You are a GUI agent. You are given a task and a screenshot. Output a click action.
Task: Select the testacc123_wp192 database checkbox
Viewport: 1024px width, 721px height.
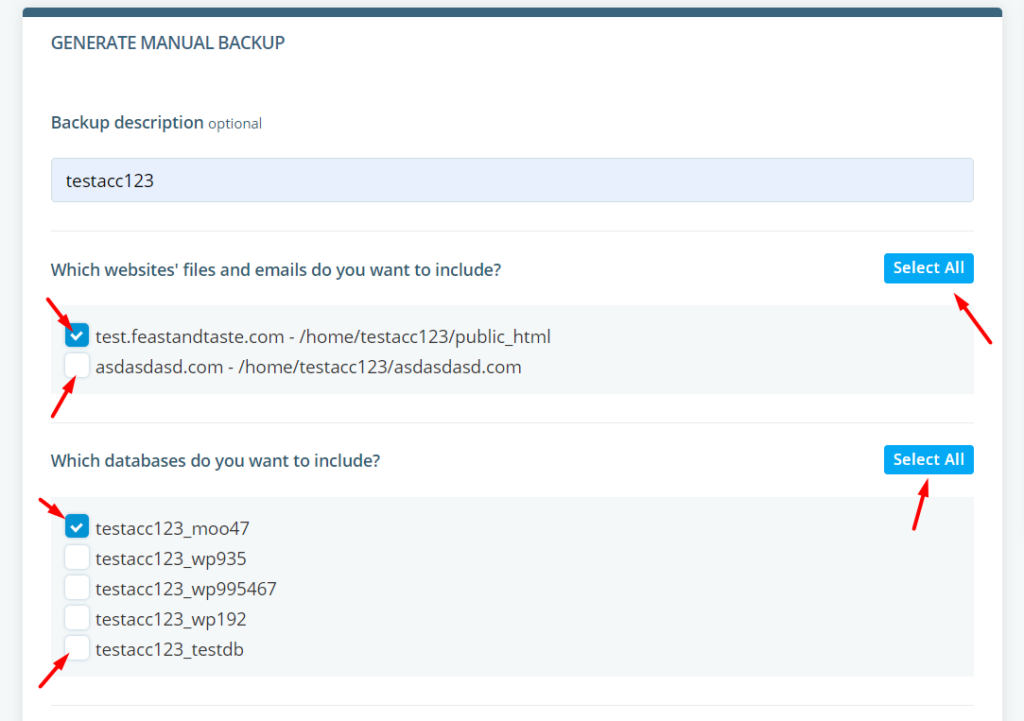[77, 618]
